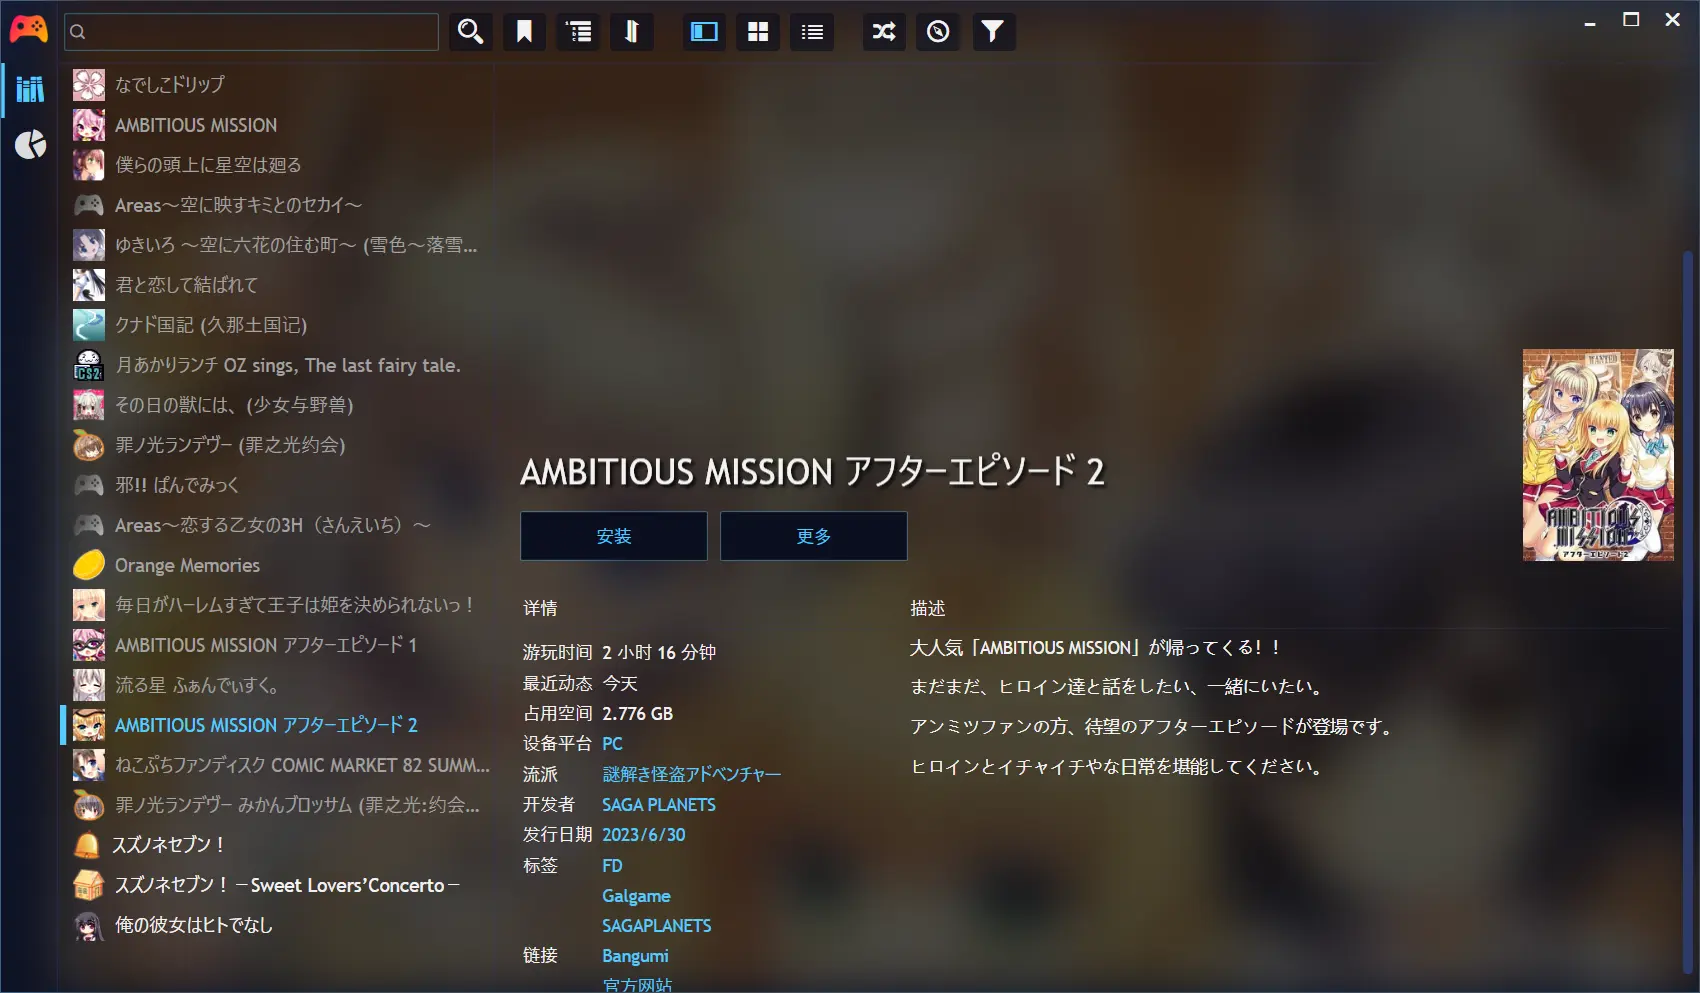The image size is (1700, 993).
Task: Pick a random game with shuffle icon
Action: click(x=884, y=32)
